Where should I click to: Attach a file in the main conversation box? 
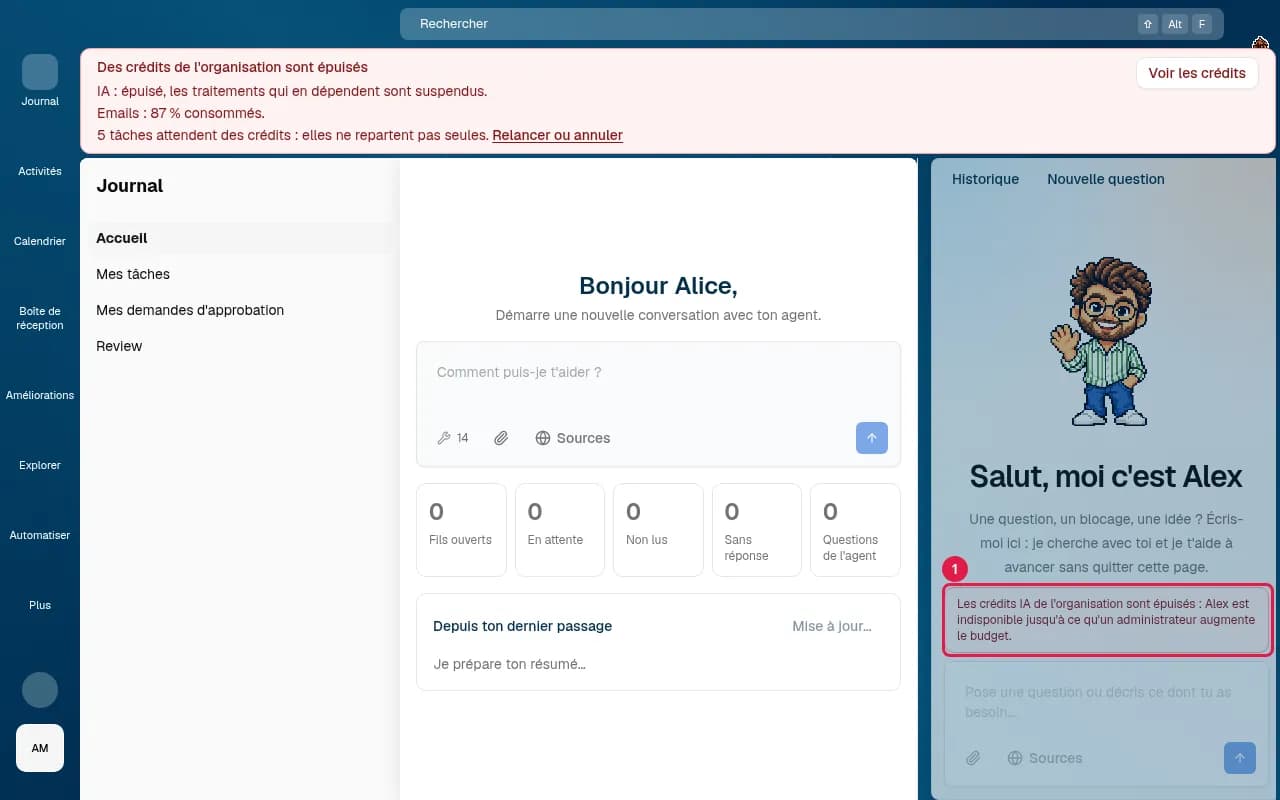[x=502, y=438]
